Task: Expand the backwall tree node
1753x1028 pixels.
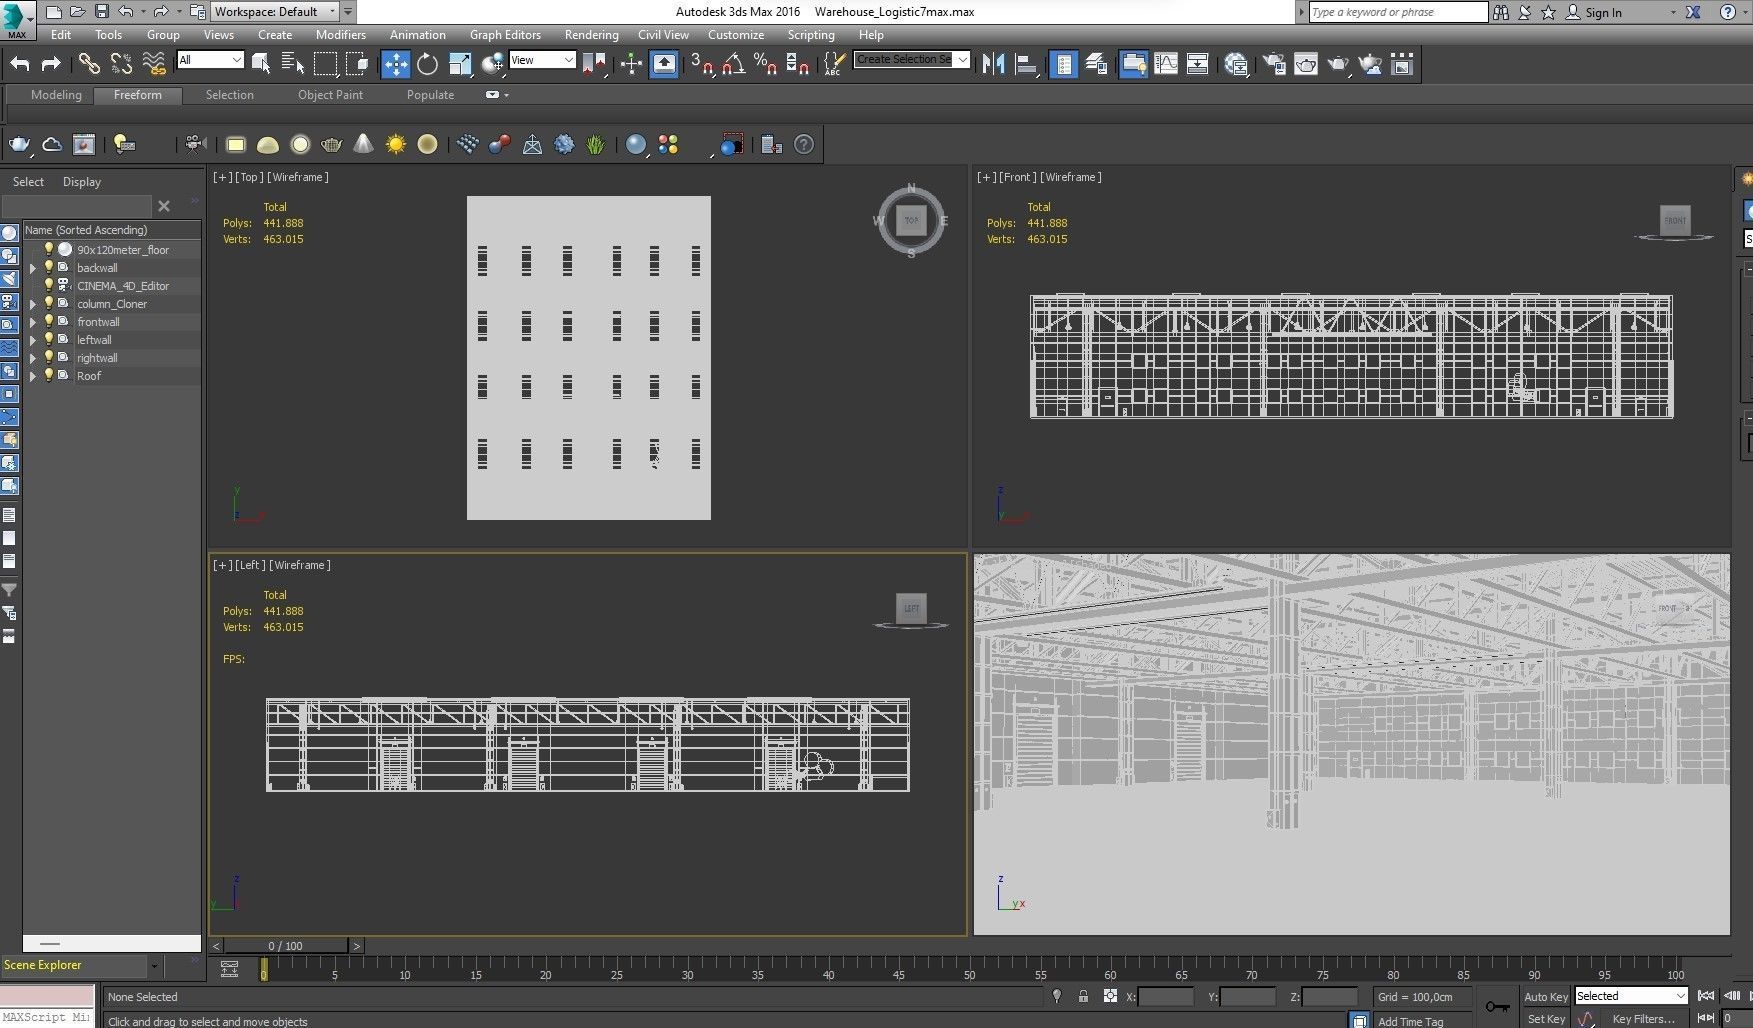Action: [x=32, y=268]
